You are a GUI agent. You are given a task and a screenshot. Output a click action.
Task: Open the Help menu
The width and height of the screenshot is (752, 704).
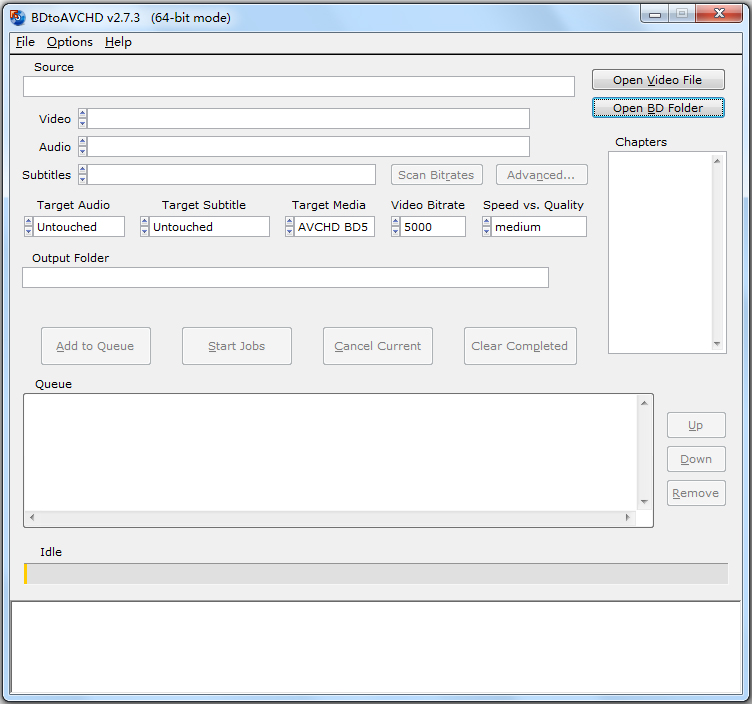(x=118, y=42)
